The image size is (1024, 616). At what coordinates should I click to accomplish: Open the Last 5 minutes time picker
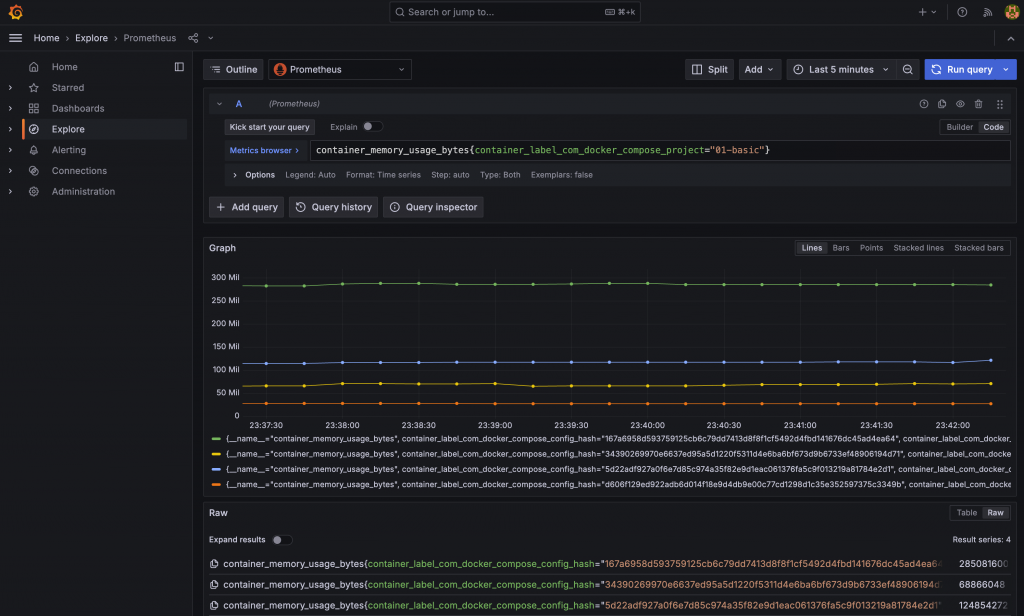(x=838, y=70)
